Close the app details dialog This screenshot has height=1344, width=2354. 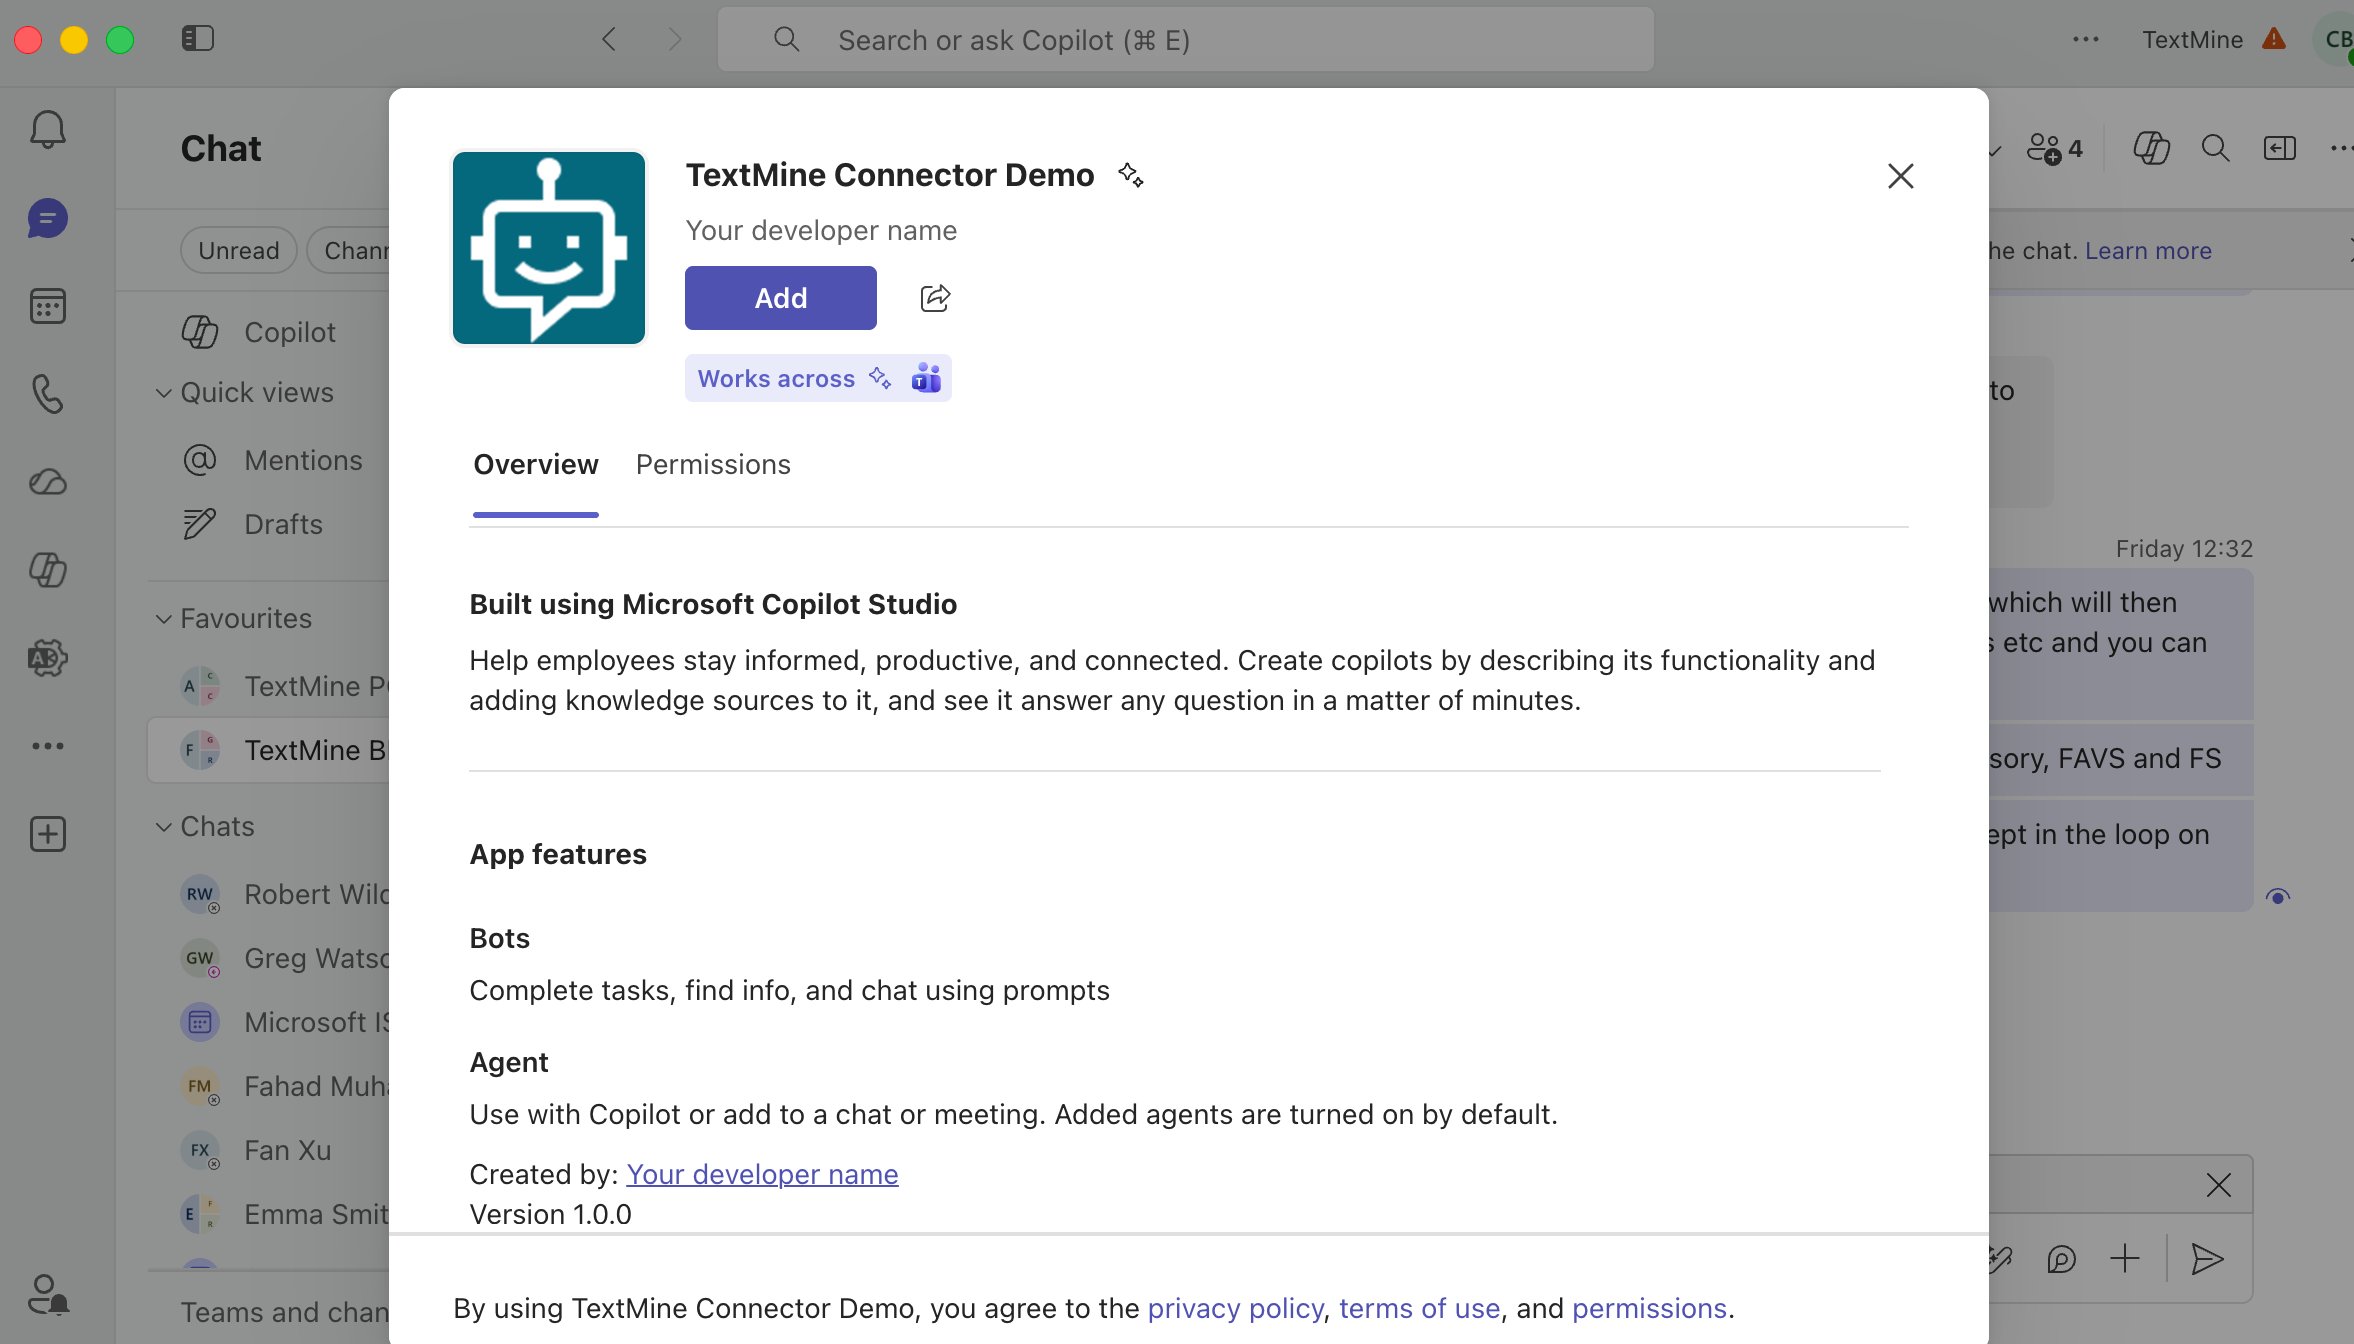click(1901, 176)
